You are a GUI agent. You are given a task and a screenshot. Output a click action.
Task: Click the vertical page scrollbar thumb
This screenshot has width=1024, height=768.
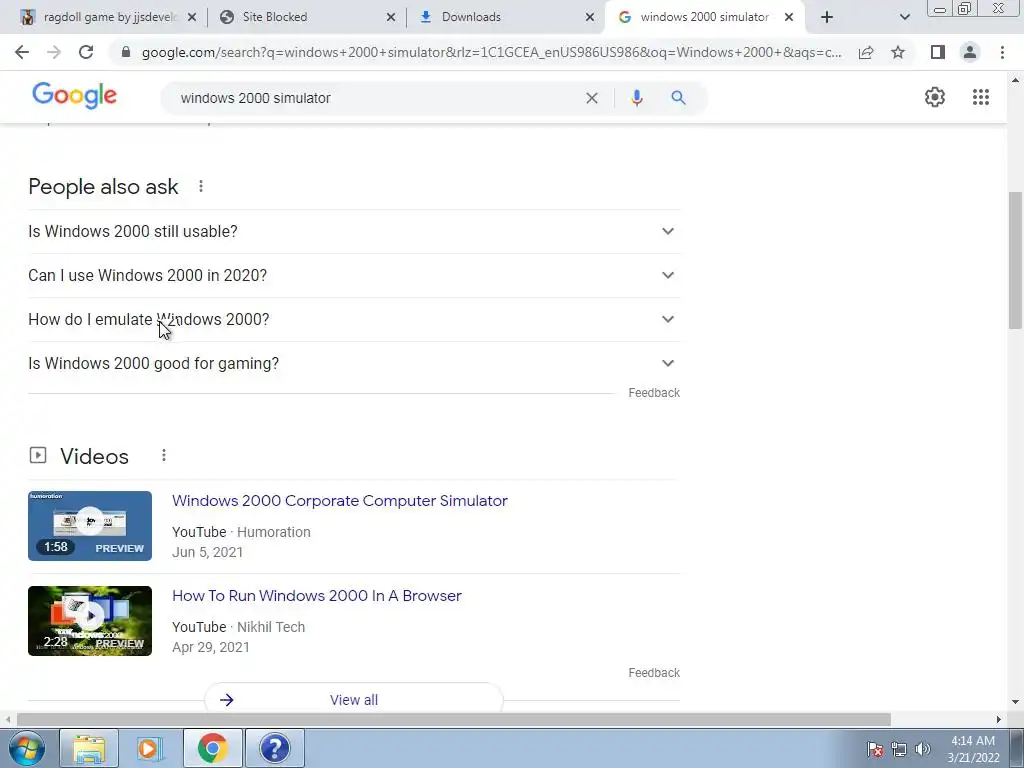[1016, 260]
